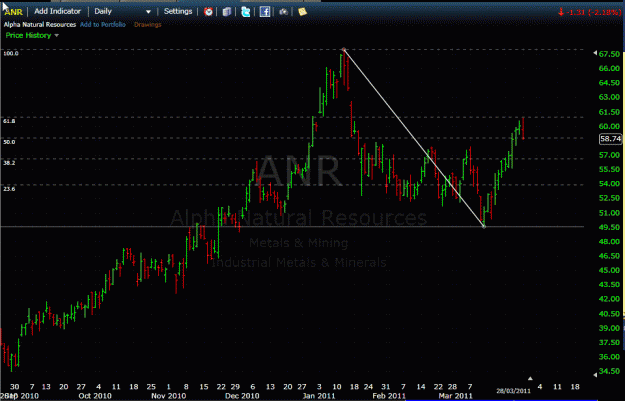Image resolution: width=625 pixels, height=401 pixels.
Task: Click the 23.6 Fibonacci level label
Action: coord(9,189)
